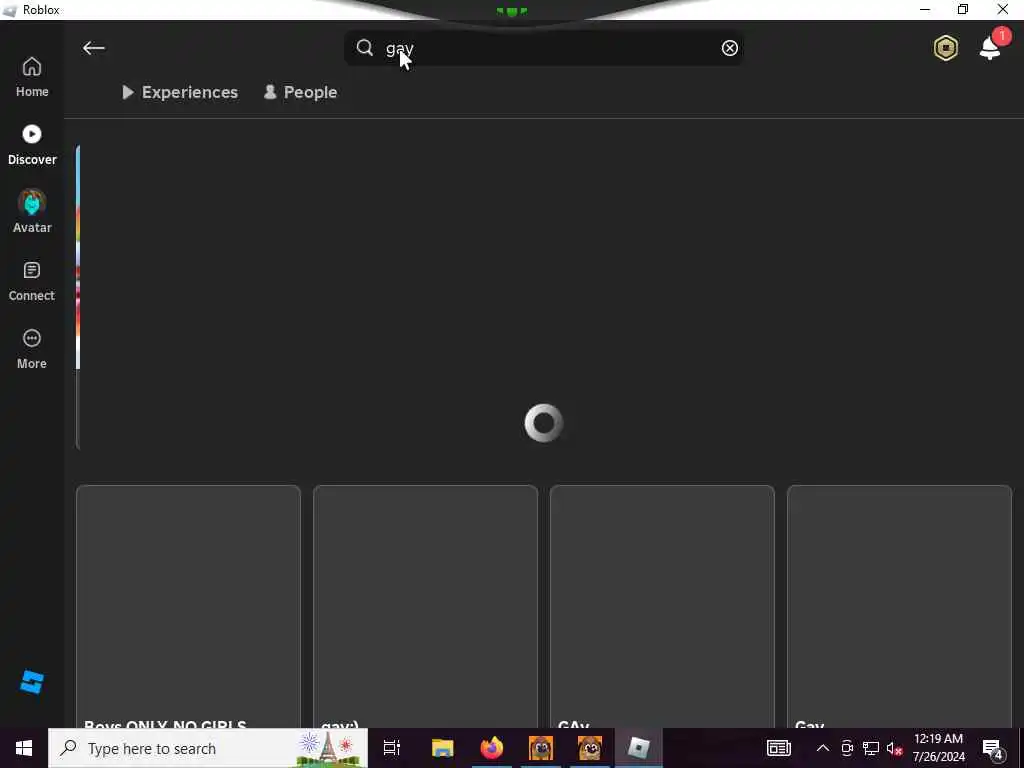Open Meet Now camera tray icon
The image size is (1024, 768).
tap(847, 748)
